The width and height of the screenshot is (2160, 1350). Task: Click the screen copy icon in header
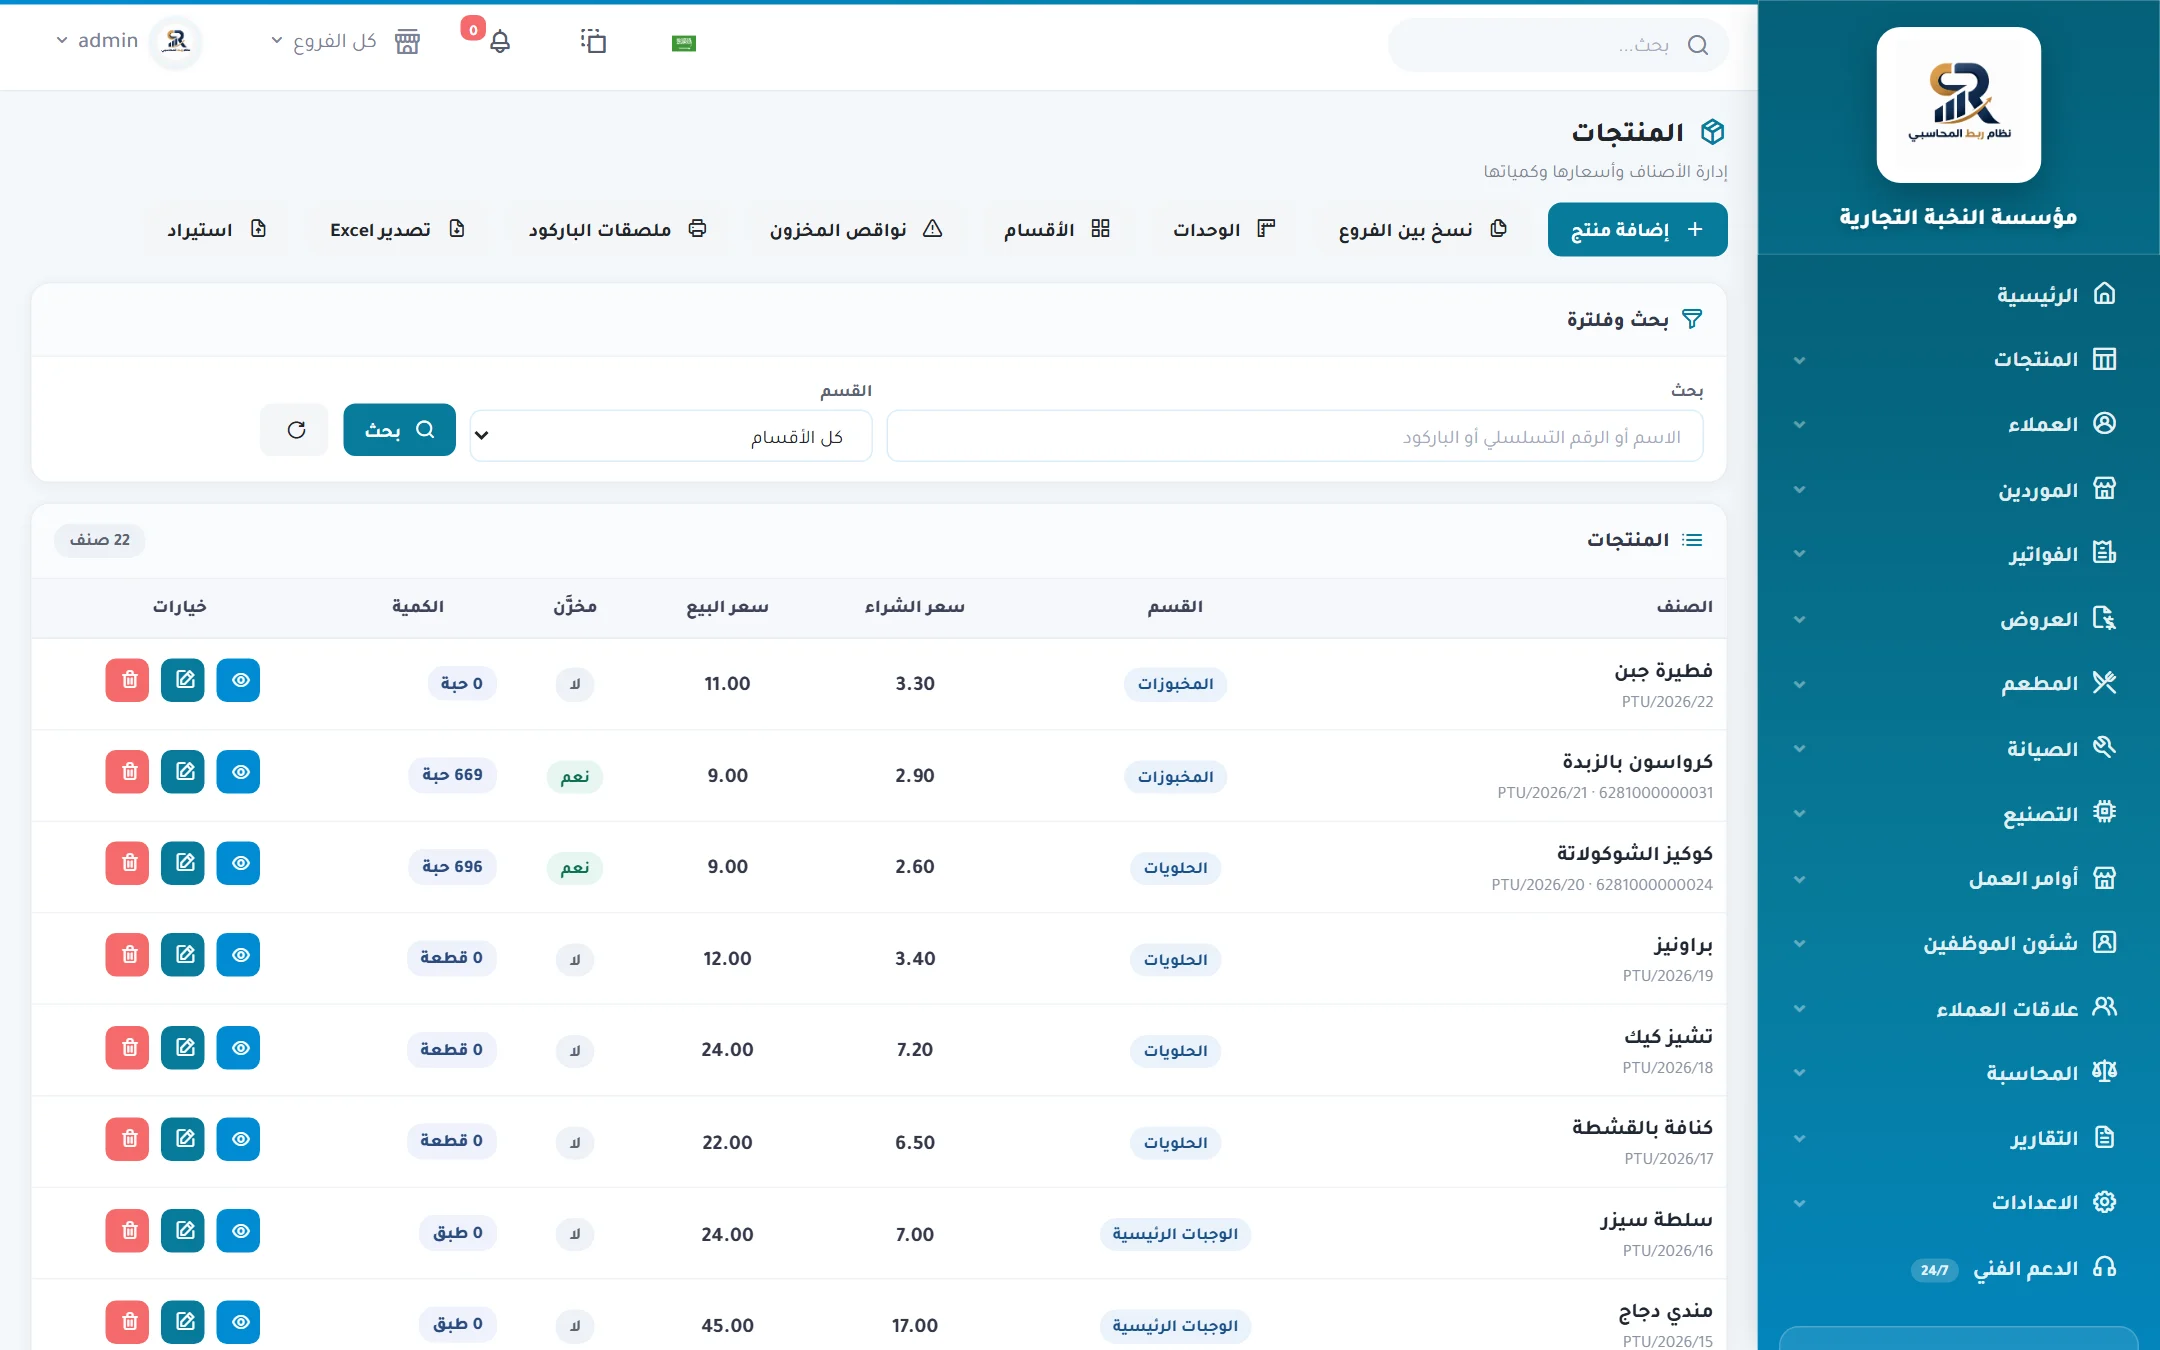click(594, 41)
